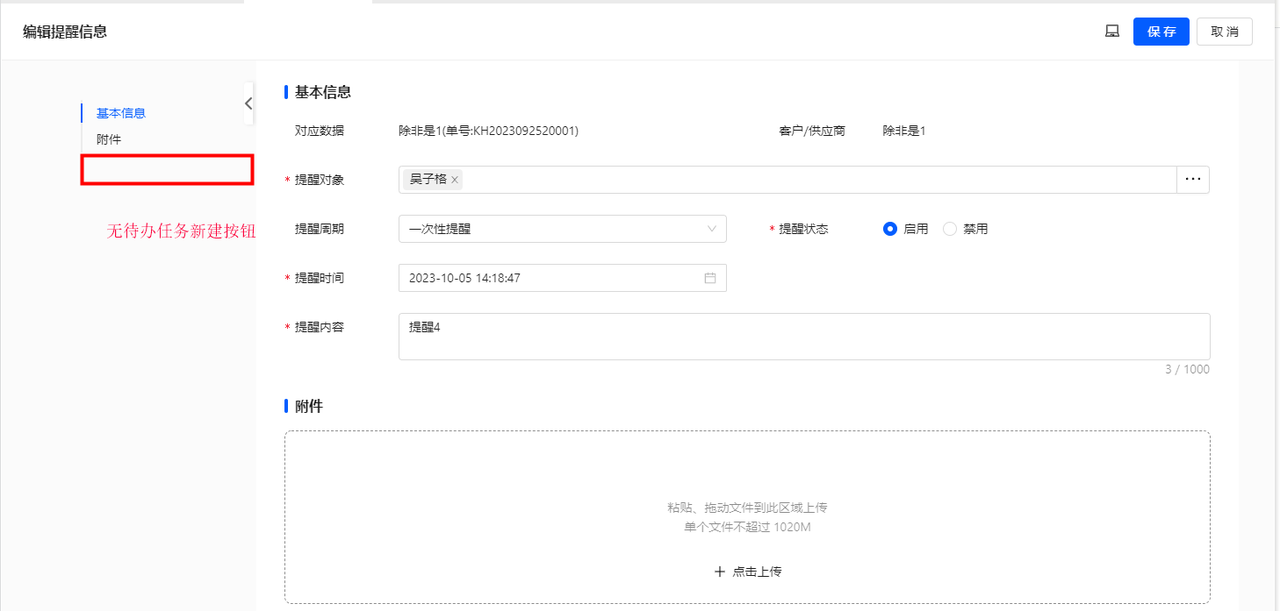Open the calendar icon in 提醒时间 field

(710, 278)
